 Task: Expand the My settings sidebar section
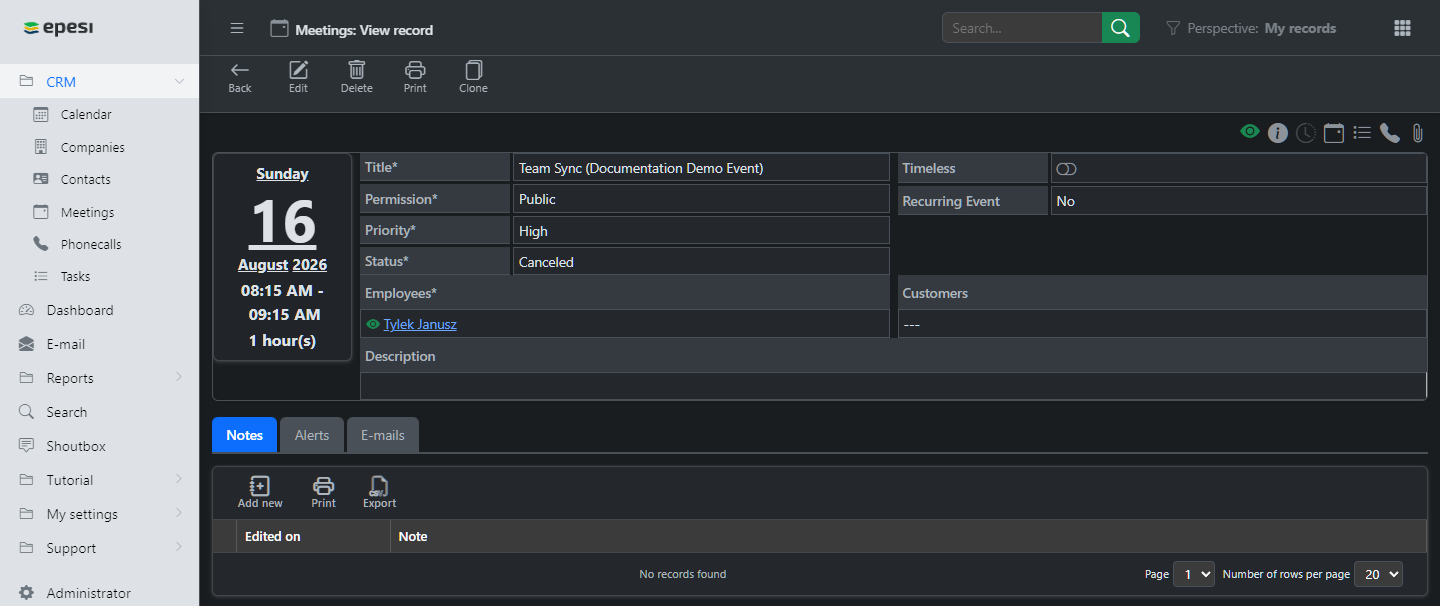(179, 513)
